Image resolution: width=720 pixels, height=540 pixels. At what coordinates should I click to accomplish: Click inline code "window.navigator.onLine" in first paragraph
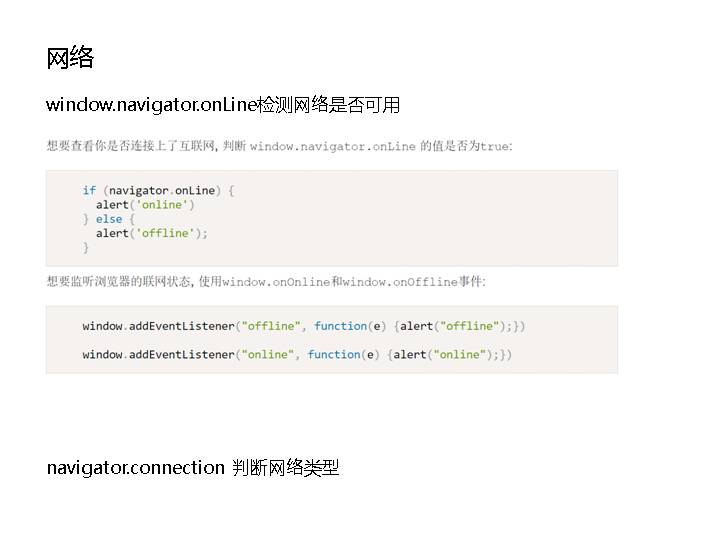click(332, 146)
